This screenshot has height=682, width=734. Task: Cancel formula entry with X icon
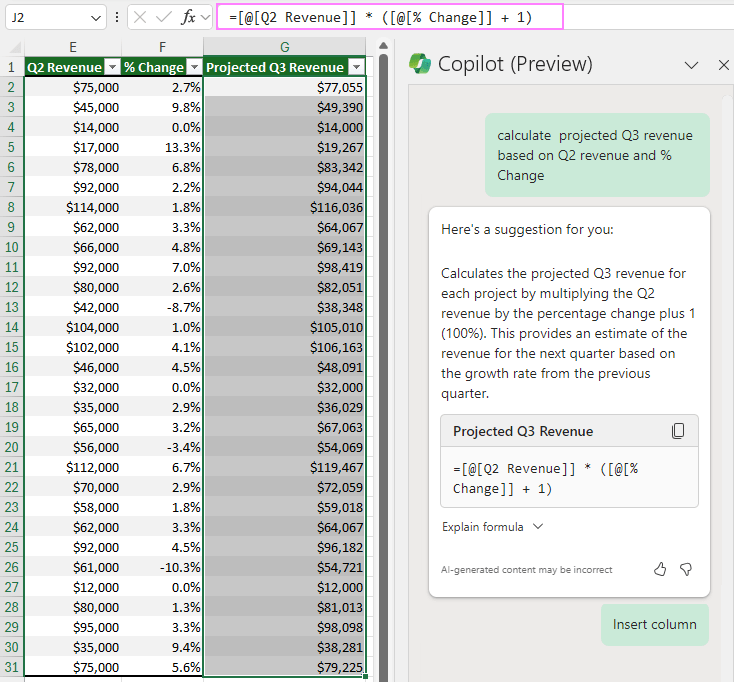tap(139, 17)
